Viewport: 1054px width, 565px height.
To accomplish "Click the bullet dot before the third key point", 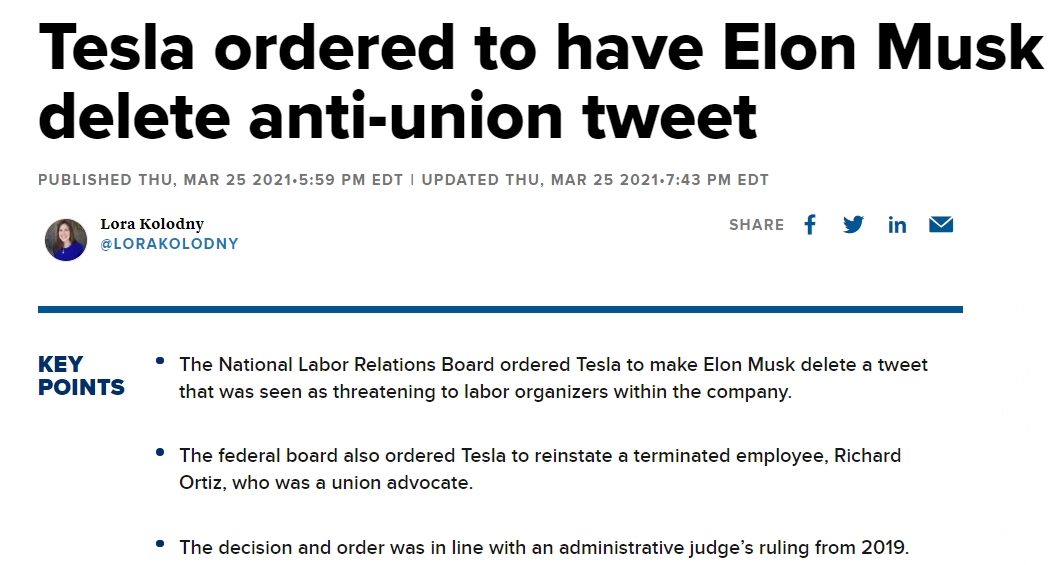I will [x=160, y=544].
